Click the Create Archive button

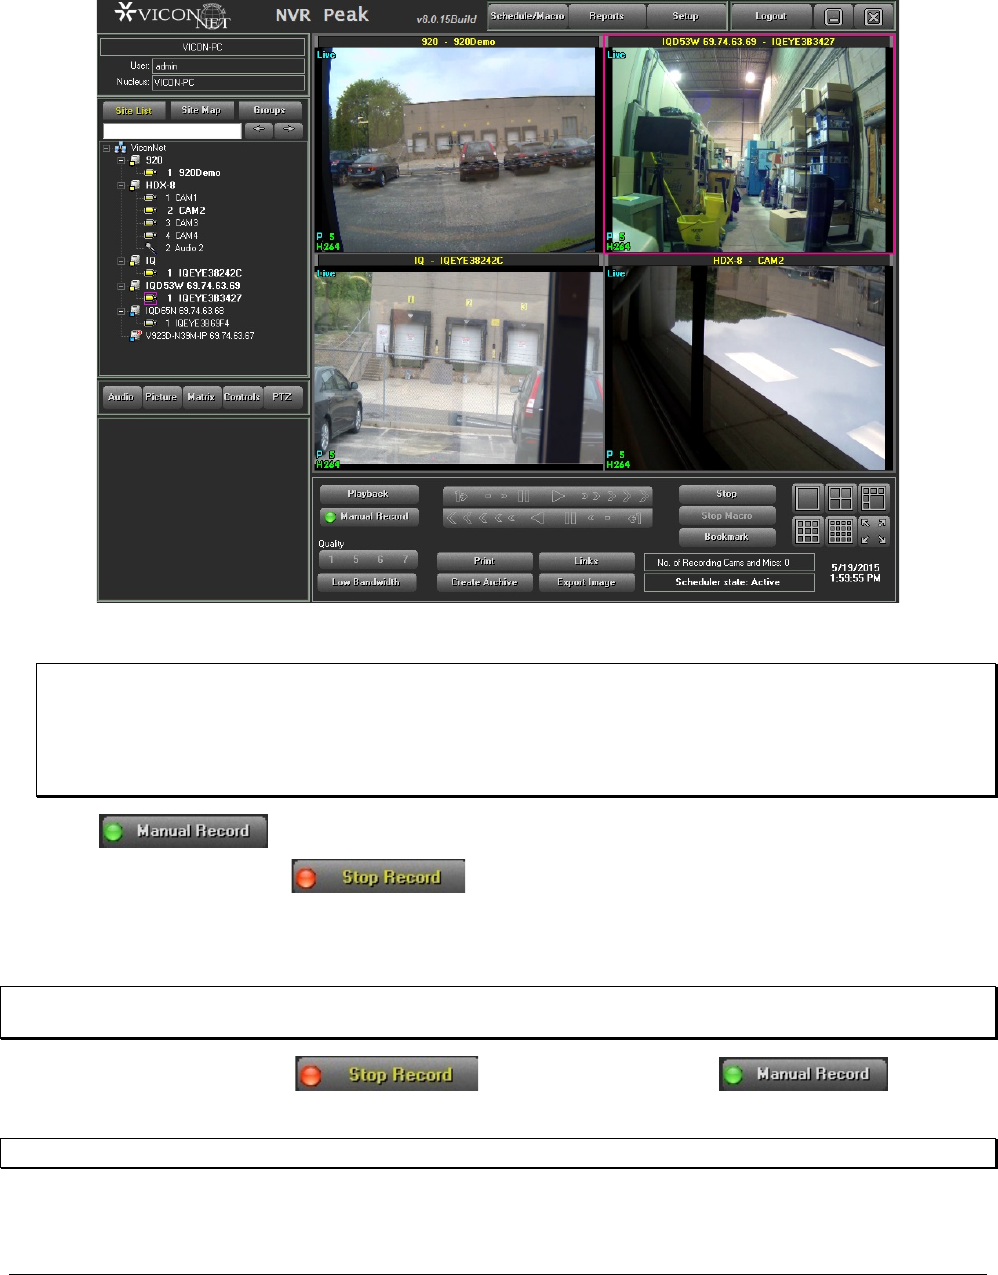click(485, 582)
